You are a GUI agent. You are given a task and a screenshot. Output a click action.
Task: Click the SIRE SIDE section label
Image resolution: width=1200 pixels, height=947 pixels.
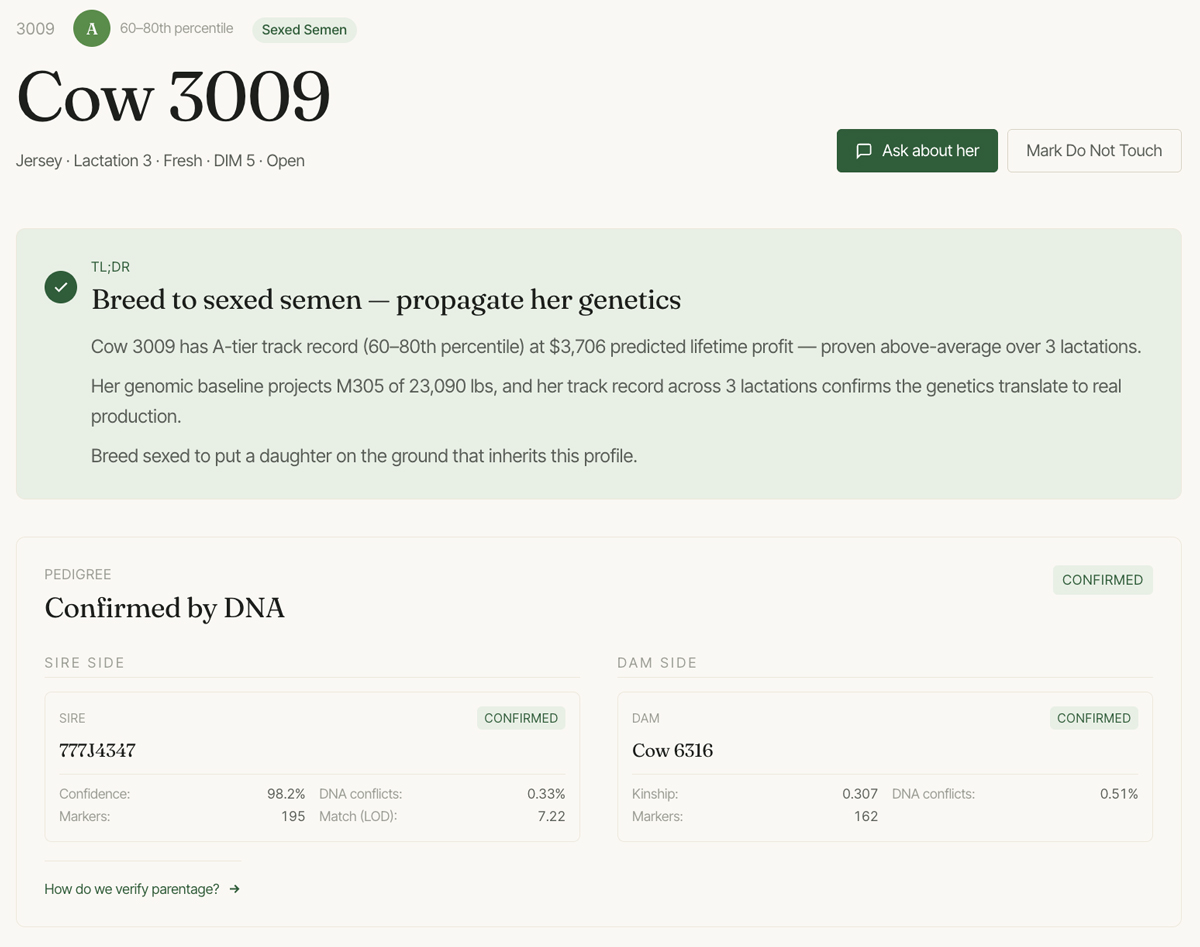pyautogui.click(x=84, y=662)
